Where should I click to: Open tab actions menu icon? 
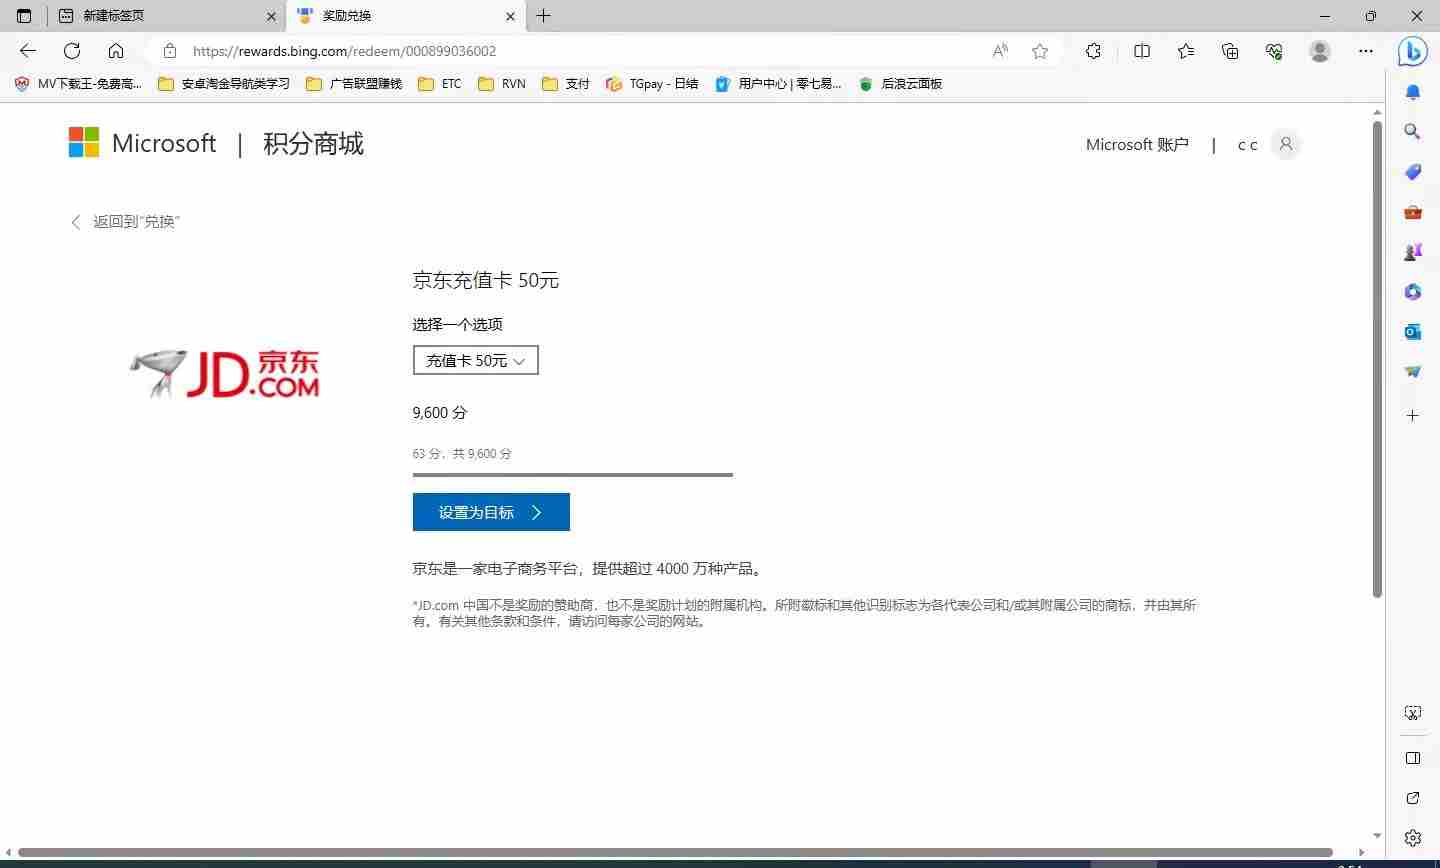pos(24,16)
